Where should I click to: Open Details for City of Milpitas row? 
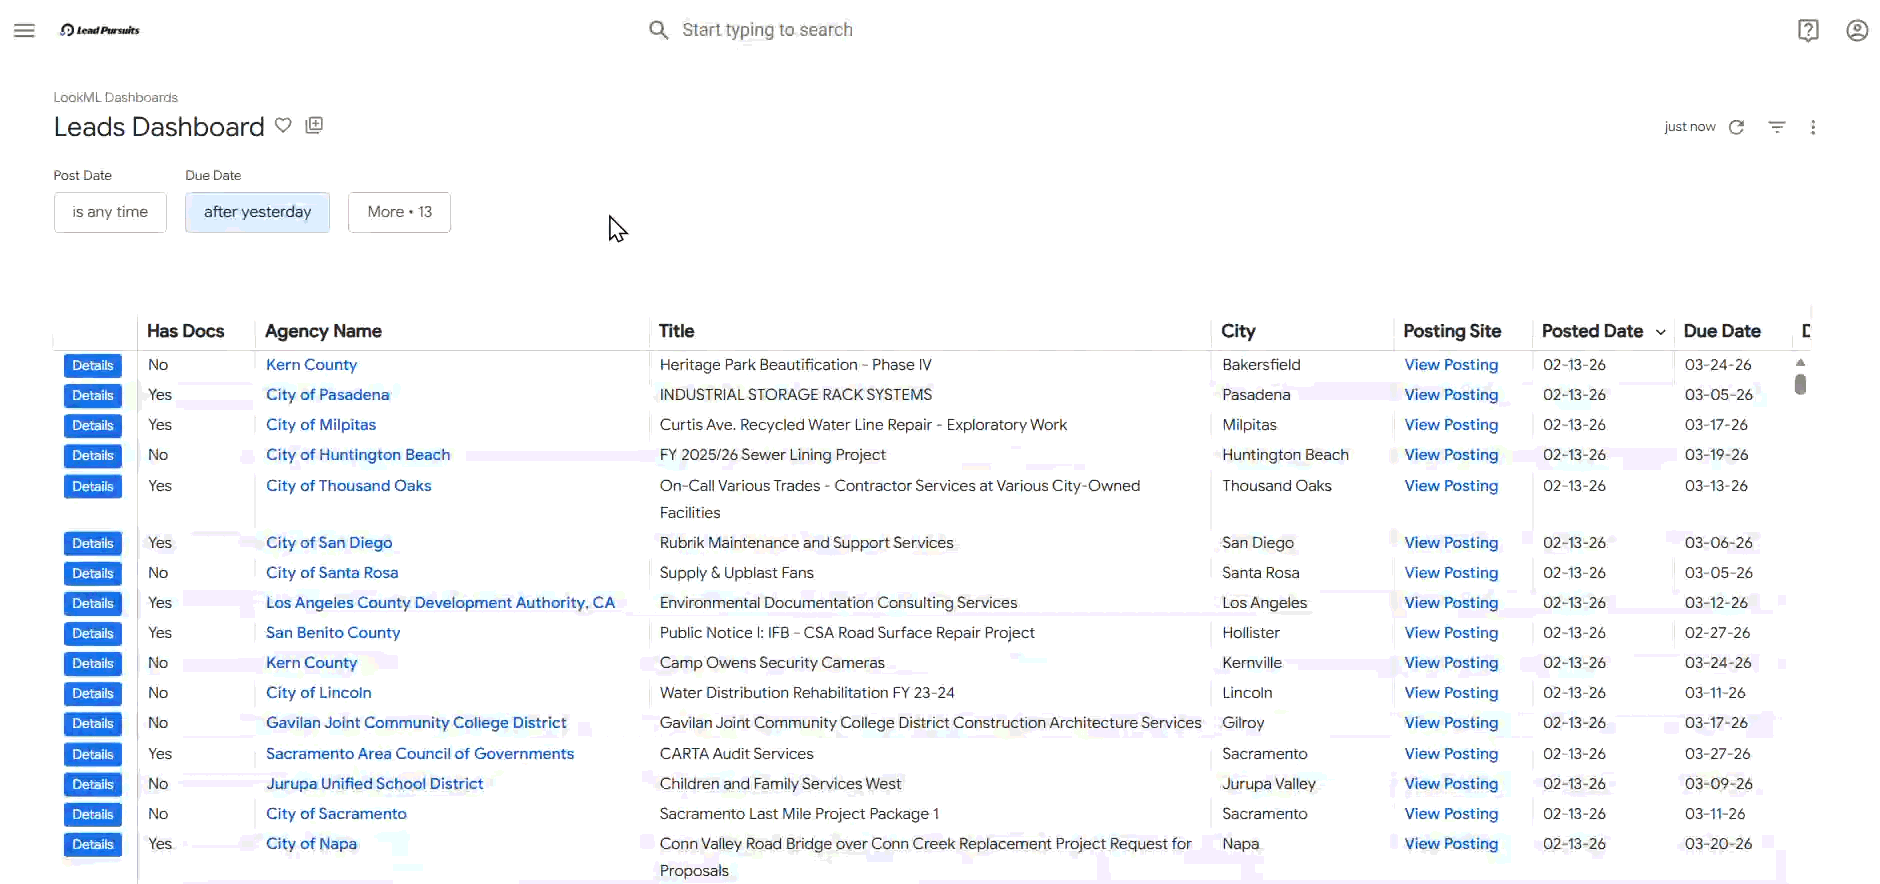[93, 426]
